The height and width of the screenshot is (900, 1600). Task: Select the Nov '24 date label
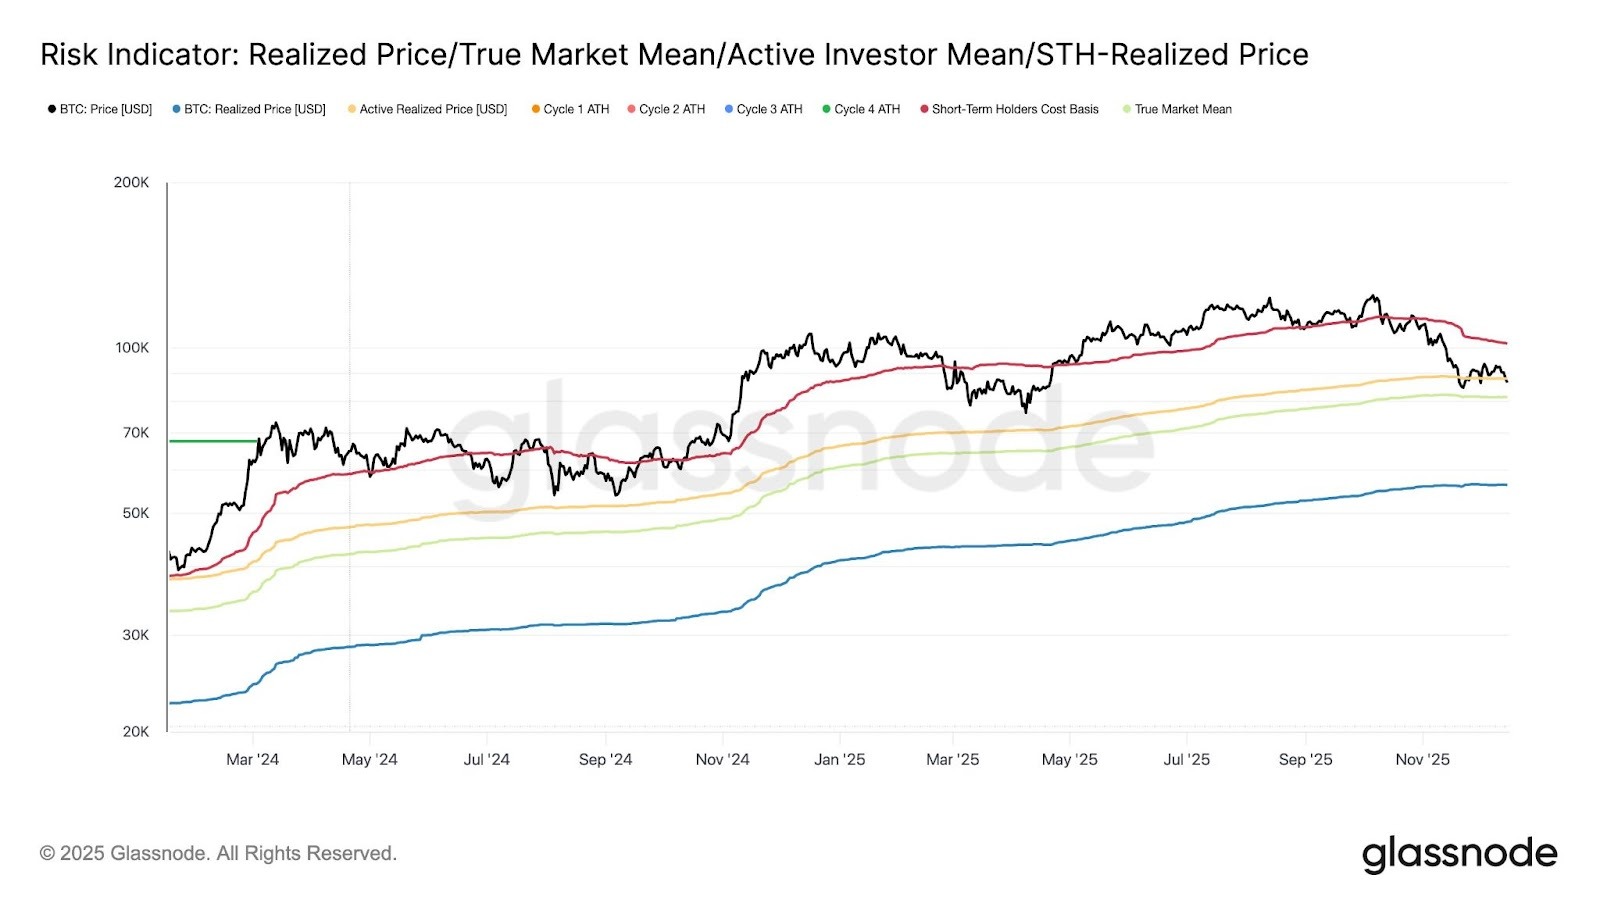(x=722, y=759)
